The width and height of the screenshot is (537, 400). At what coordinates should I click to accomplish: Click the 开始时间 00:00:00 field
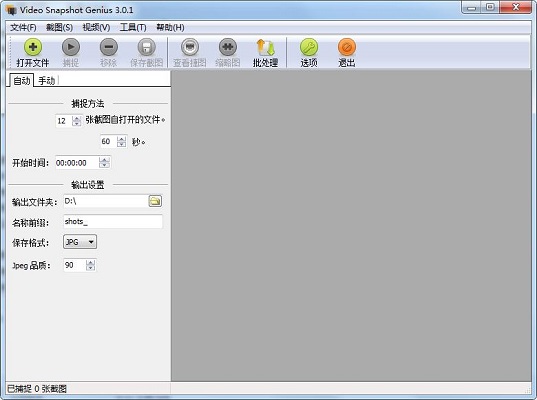pos(83,163)
